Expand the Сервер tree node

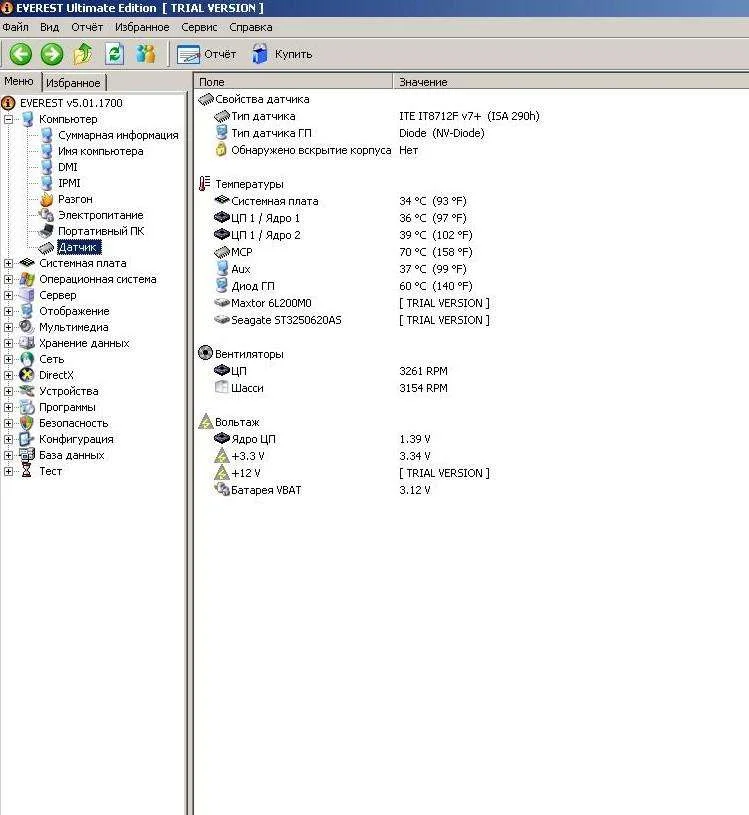click(8, 295)
